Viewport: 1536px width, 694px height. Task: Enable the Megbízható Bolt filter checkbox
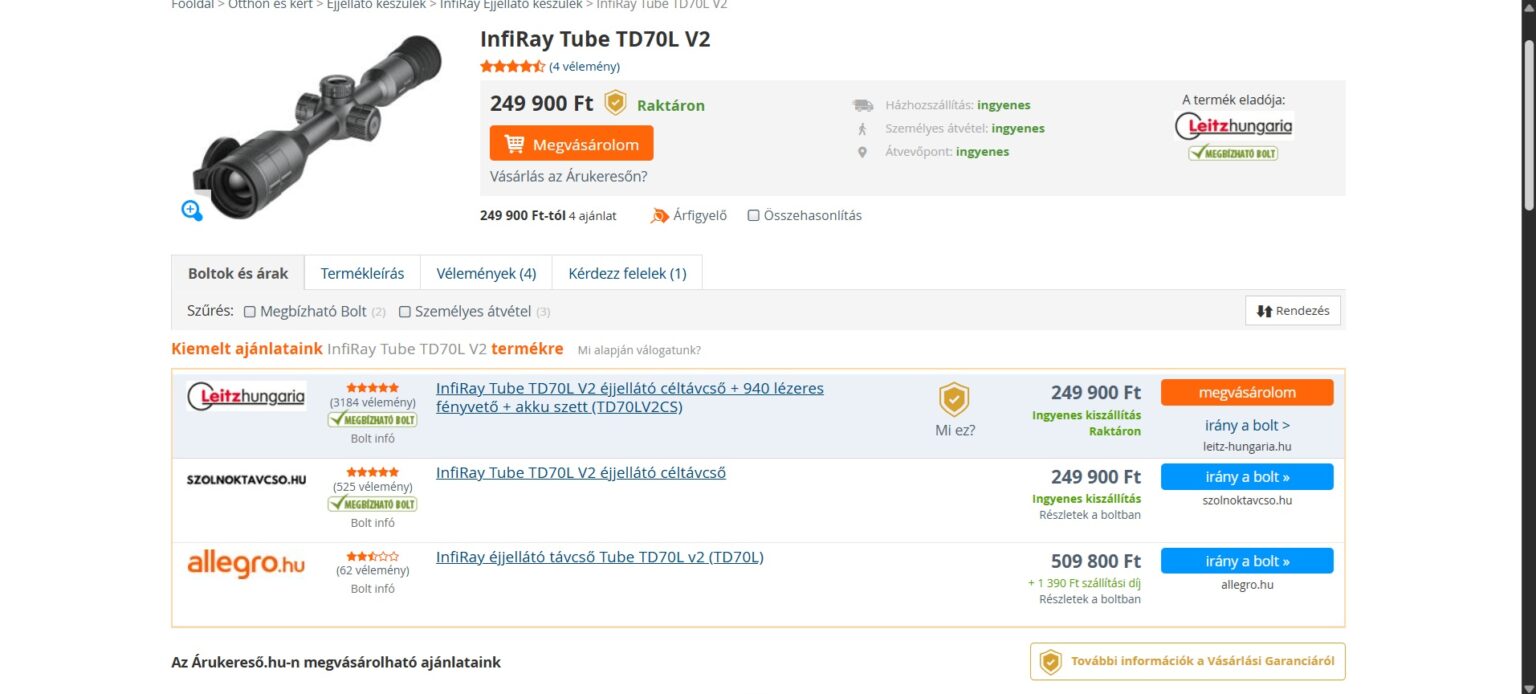(x=250, y=311)
